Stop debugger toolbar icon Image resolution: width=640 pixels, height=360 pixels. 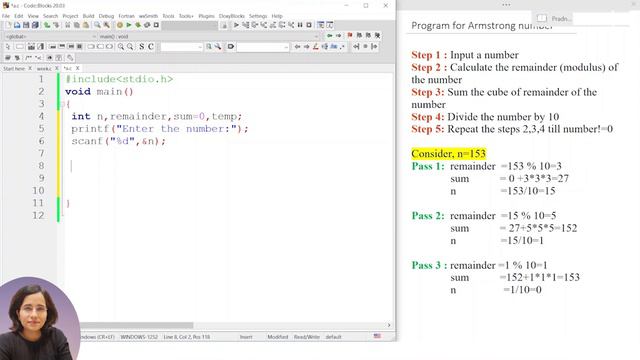[x=309, y=25]
